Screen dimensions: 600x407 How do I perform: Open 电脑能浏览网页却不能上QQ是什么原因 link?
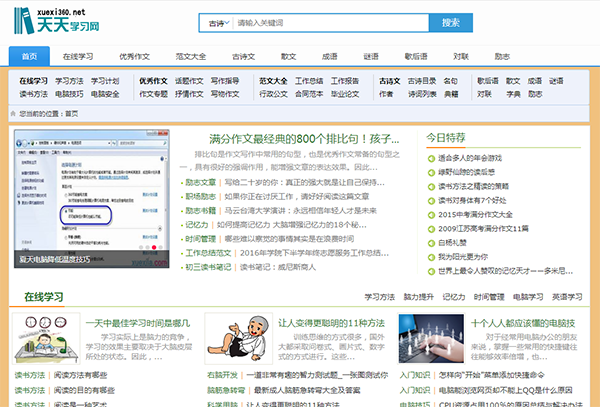(505, 391)
